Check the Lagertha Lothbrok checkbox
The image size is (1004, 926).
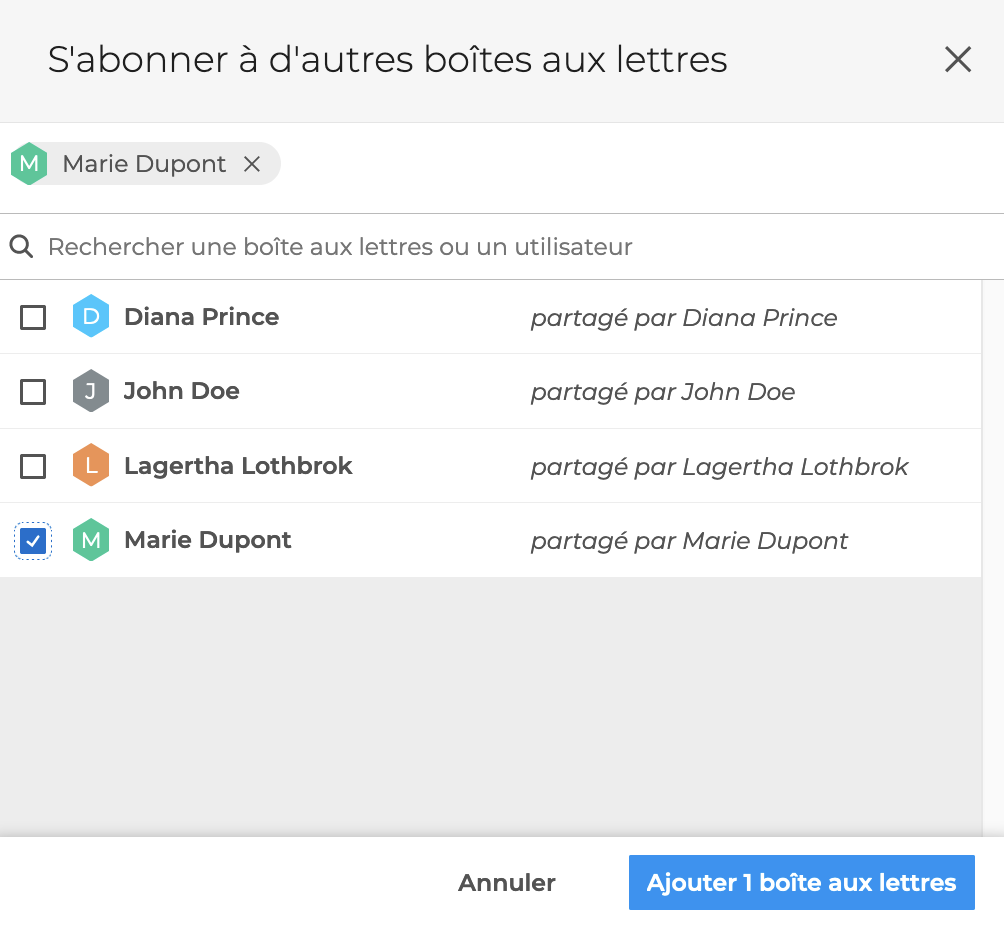pyautogui.click(x=33, y=466)
